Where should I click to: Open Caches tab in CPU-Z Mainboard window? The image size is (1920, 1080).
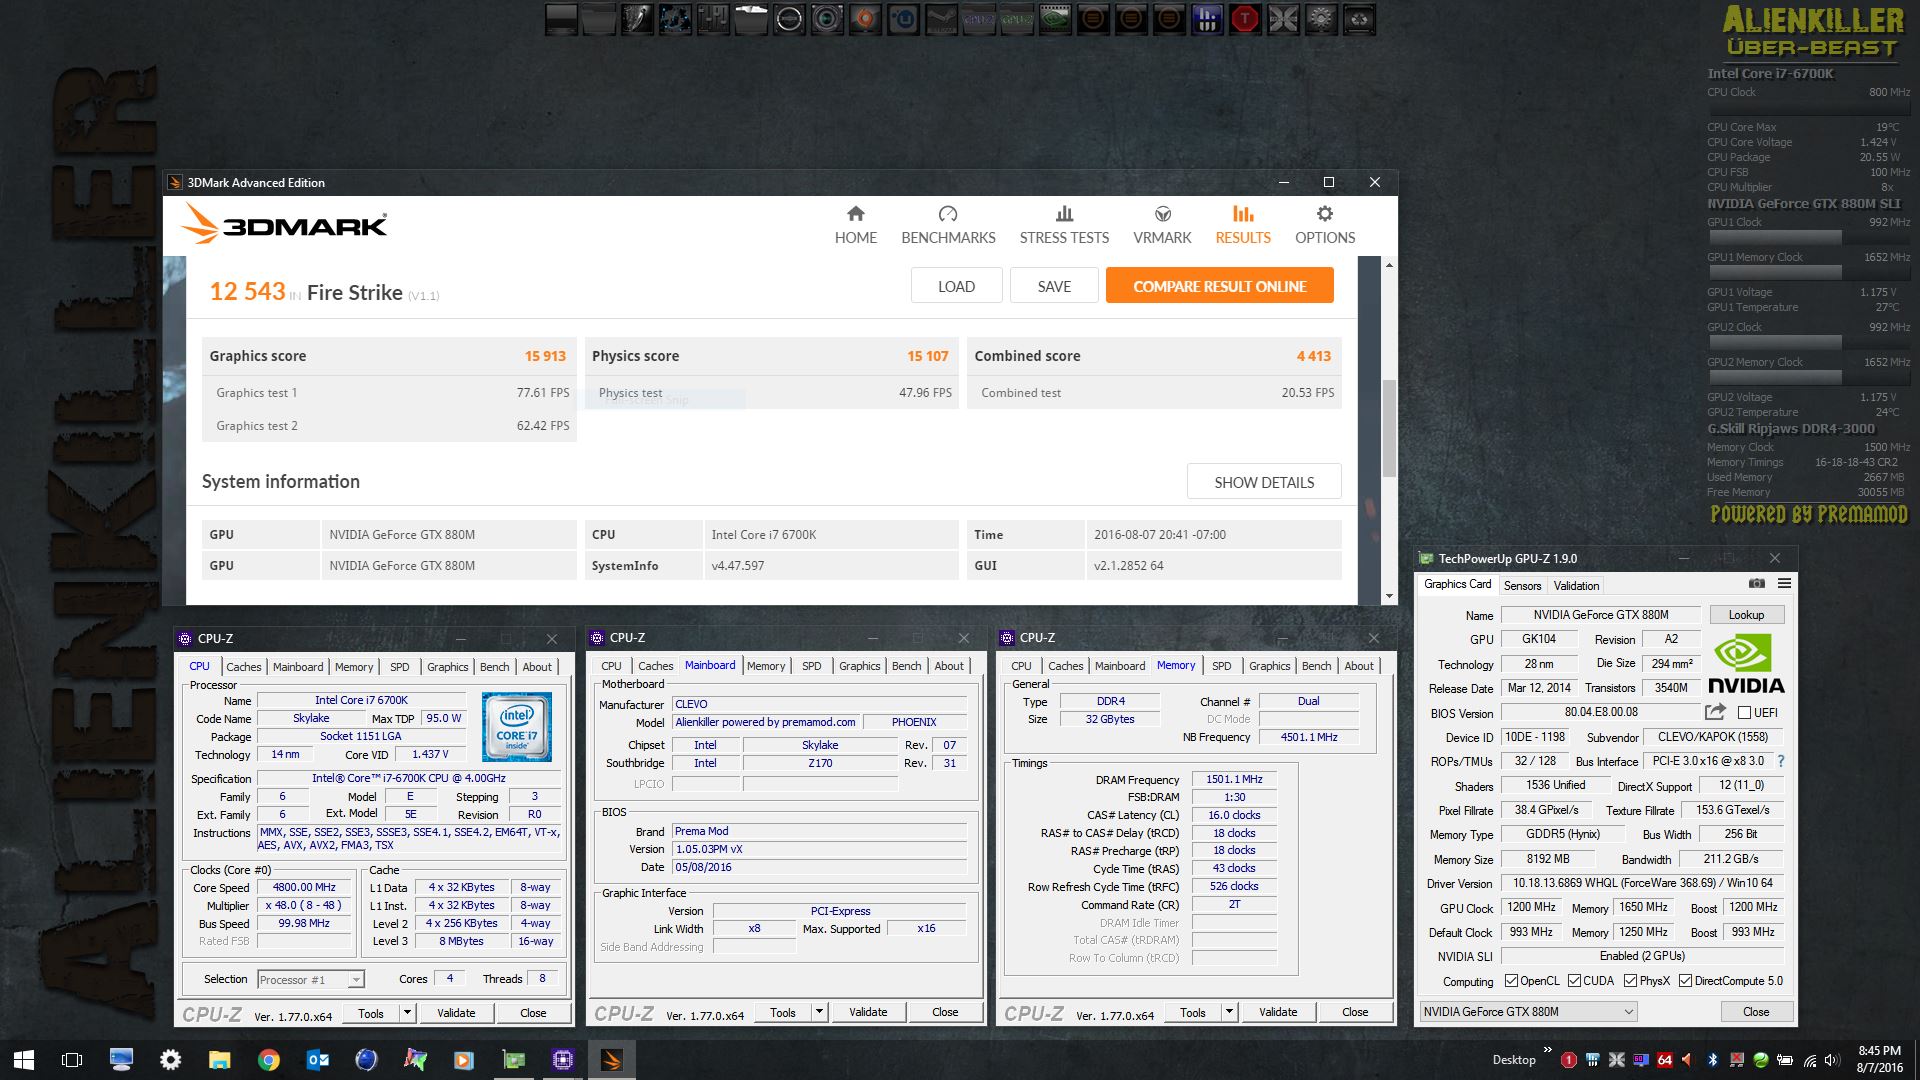point(655,666)
